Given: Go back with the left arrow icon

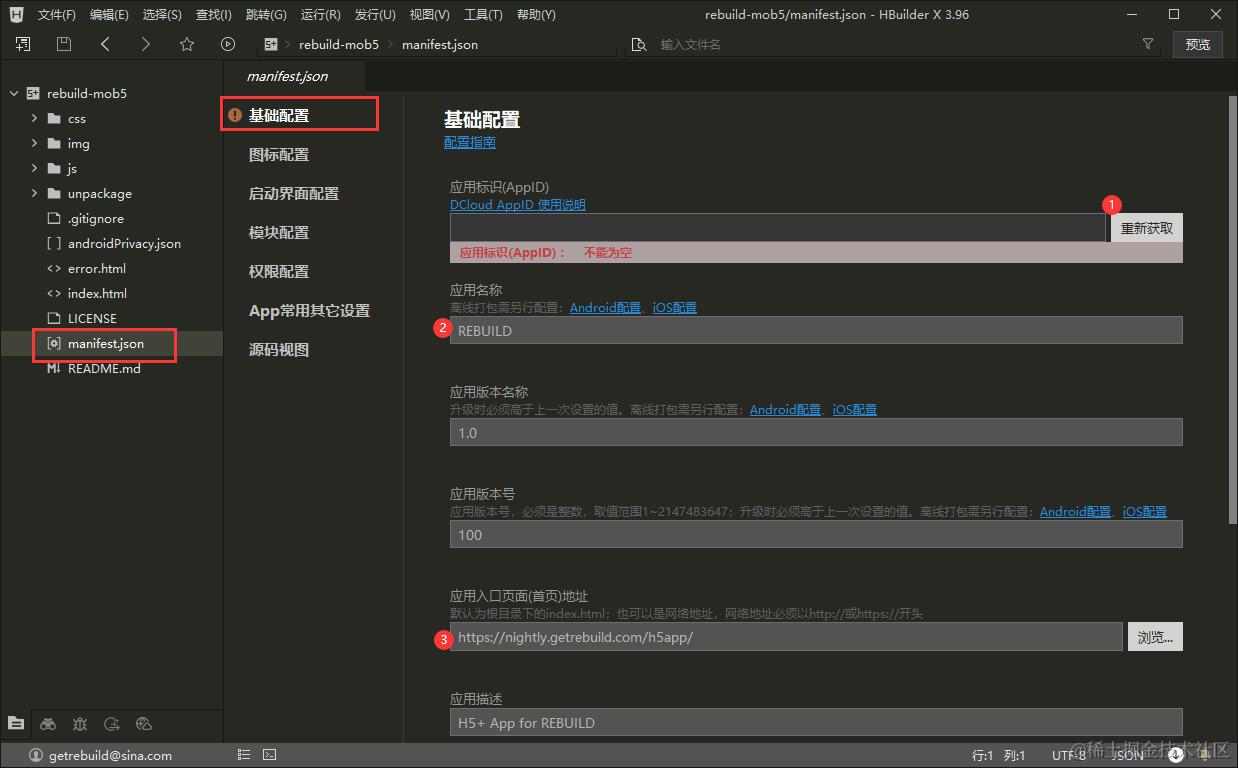Looking at the screenshot, I should (x=105, y=44).
